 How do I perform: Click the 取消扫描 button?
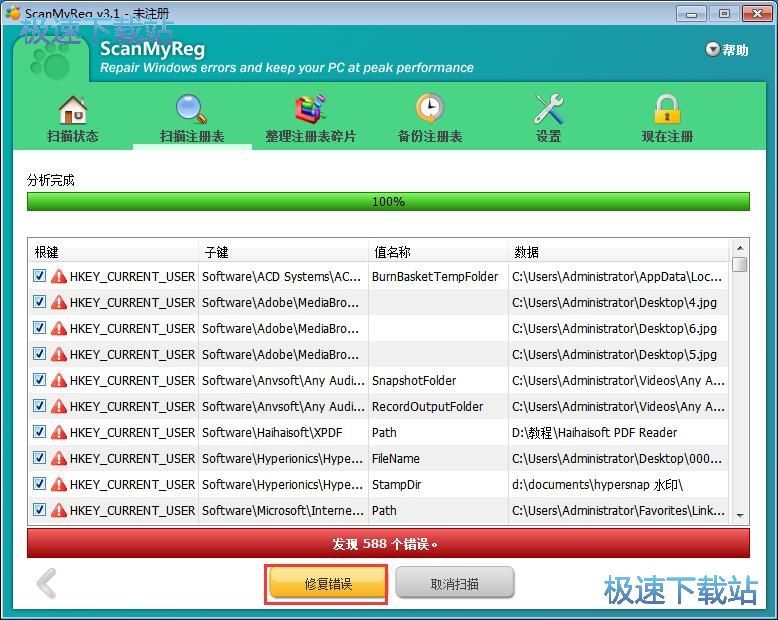(454, 584)
